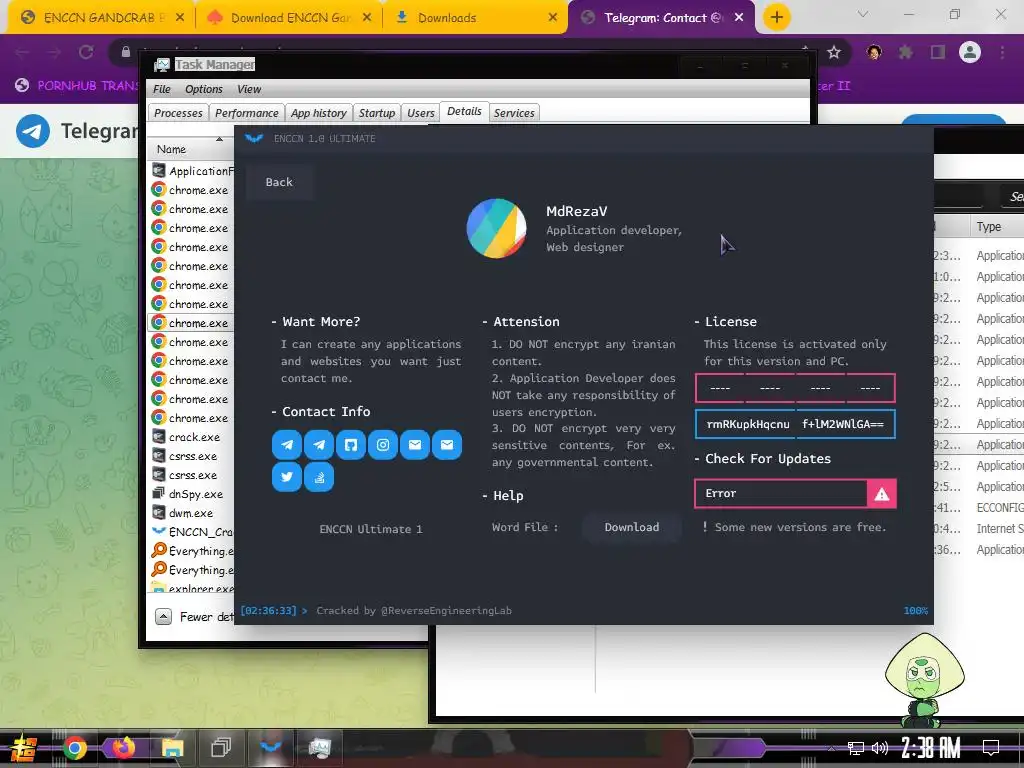The height and width of the screenshot is (768, 1024).
Task: Click the Task Manager title bar icon
Action: click(x=161, y=65)
